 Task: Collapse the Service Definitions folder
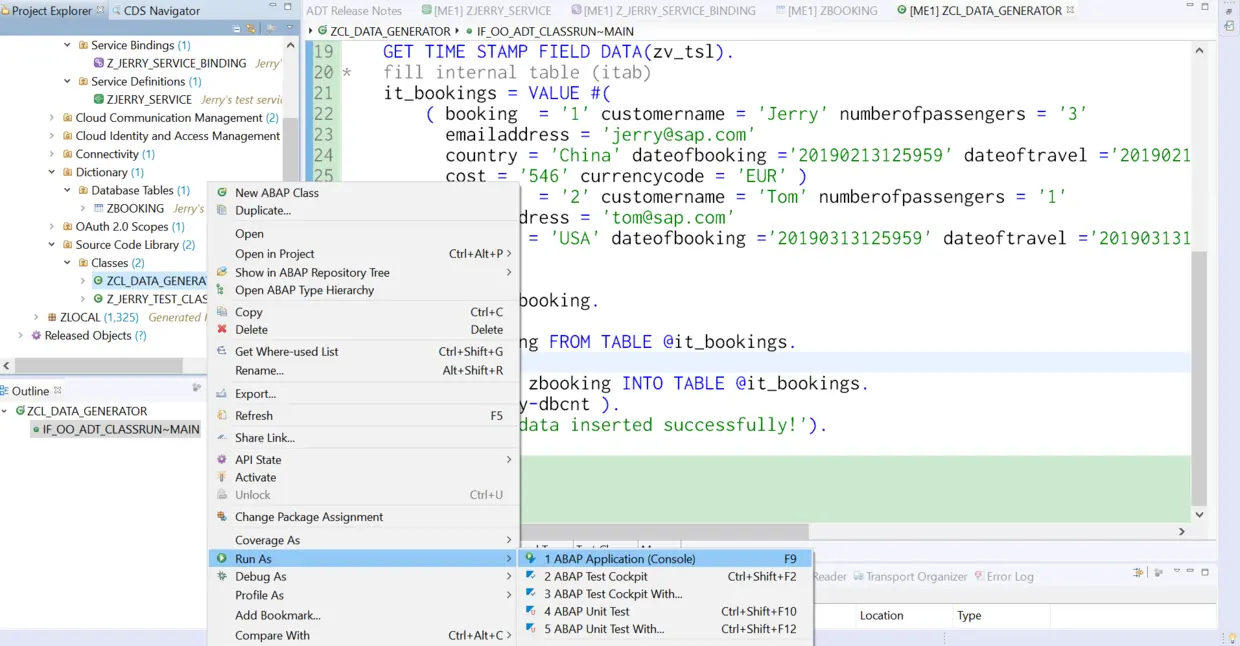pyautogui.click(x=68, y=82)
